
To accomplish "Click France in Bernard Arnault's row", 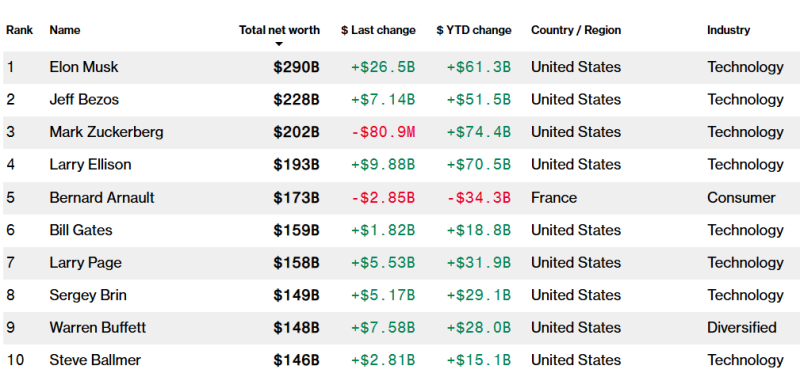I will 554,198.
